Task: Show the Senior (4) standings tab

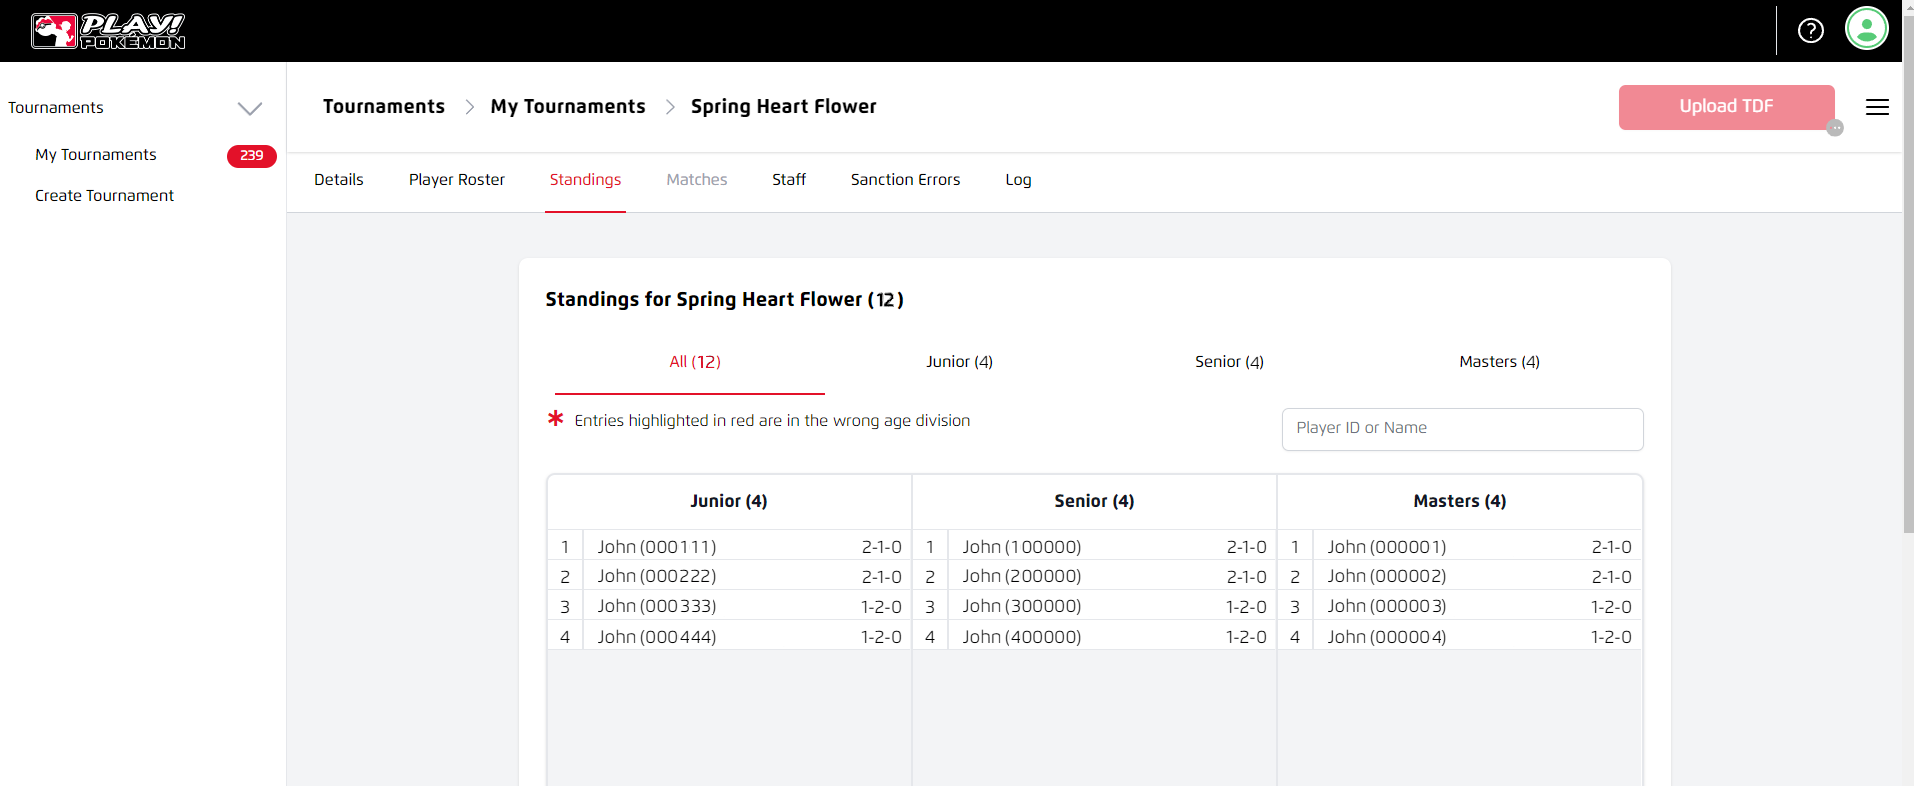Action: coord(1229,362)
